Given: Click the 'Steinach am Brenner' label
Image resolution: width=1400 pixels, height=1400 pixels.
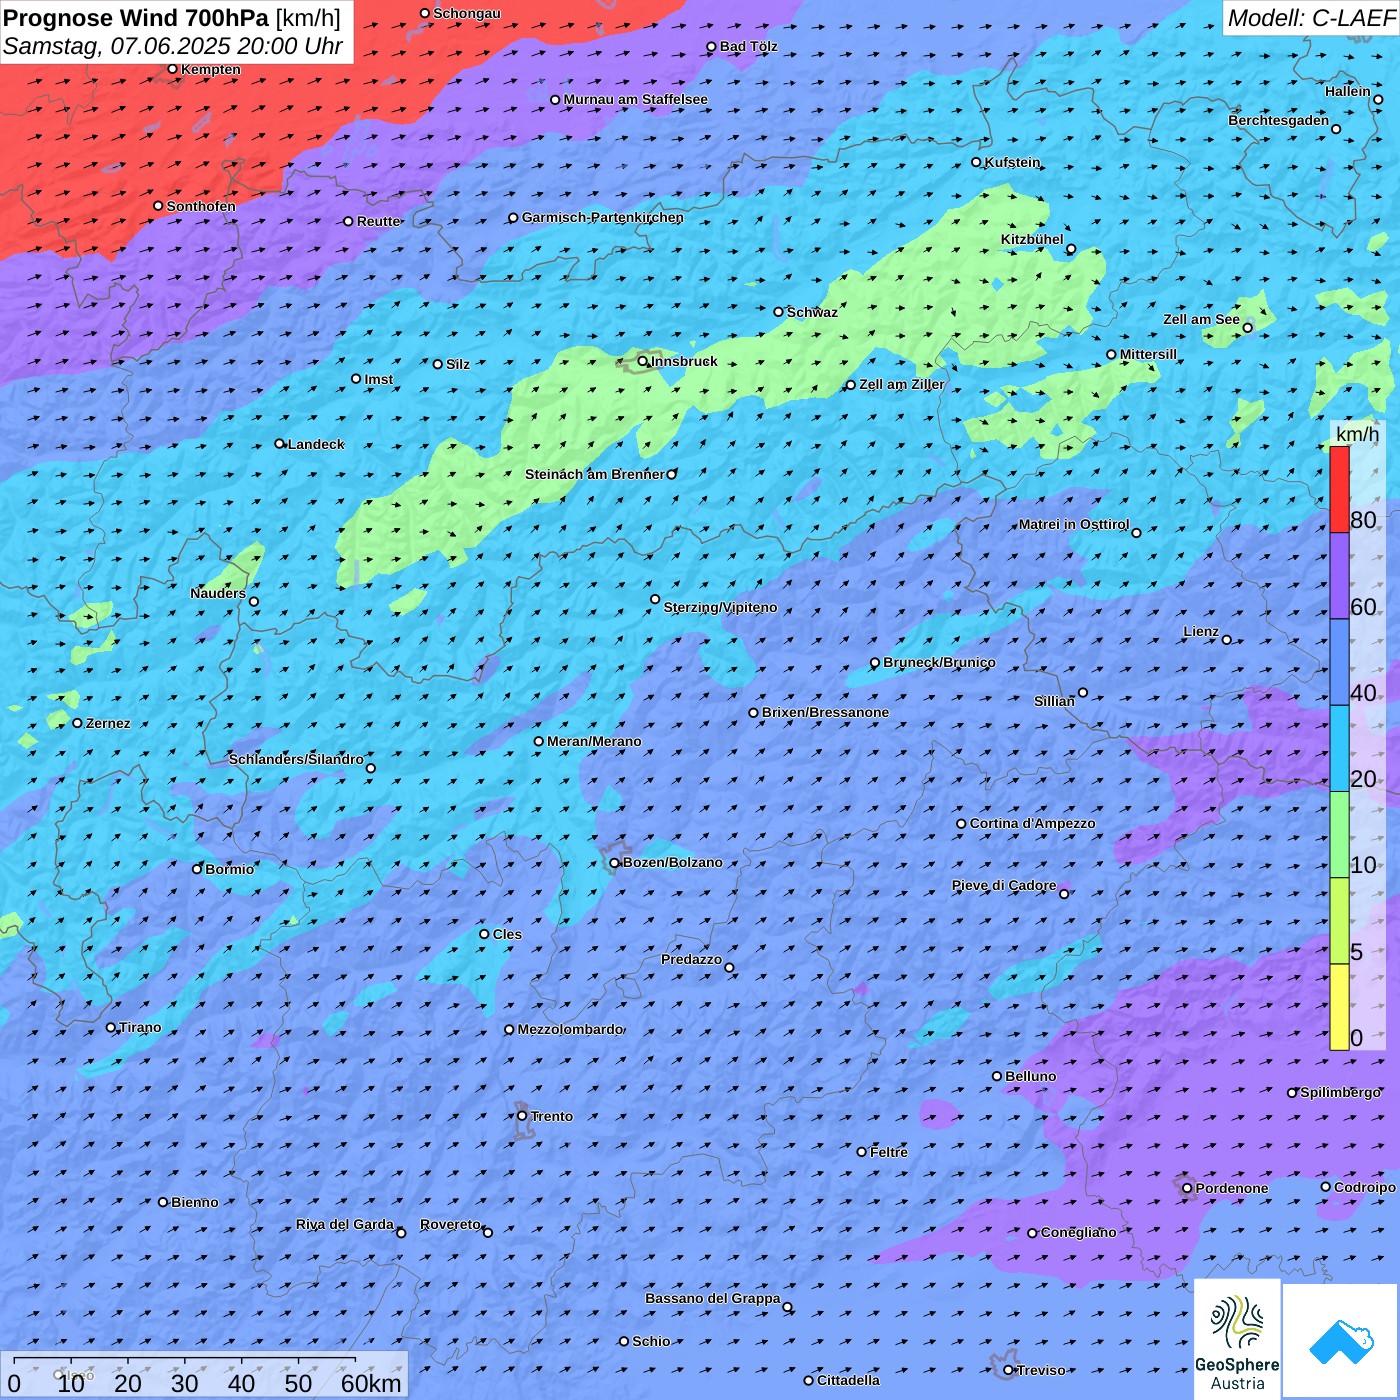Looking at the screenshot, I should [x=595, y=474].
